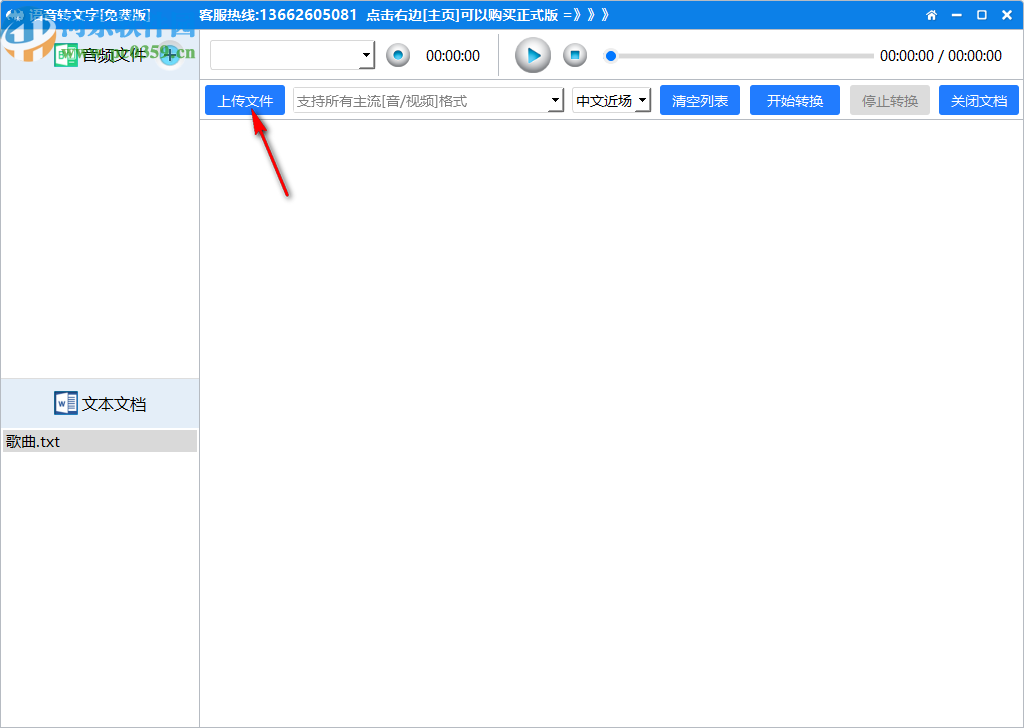1024x728 pixels.
Task: Click 关闭文档 to close document
Action: [x=978, y=101]
